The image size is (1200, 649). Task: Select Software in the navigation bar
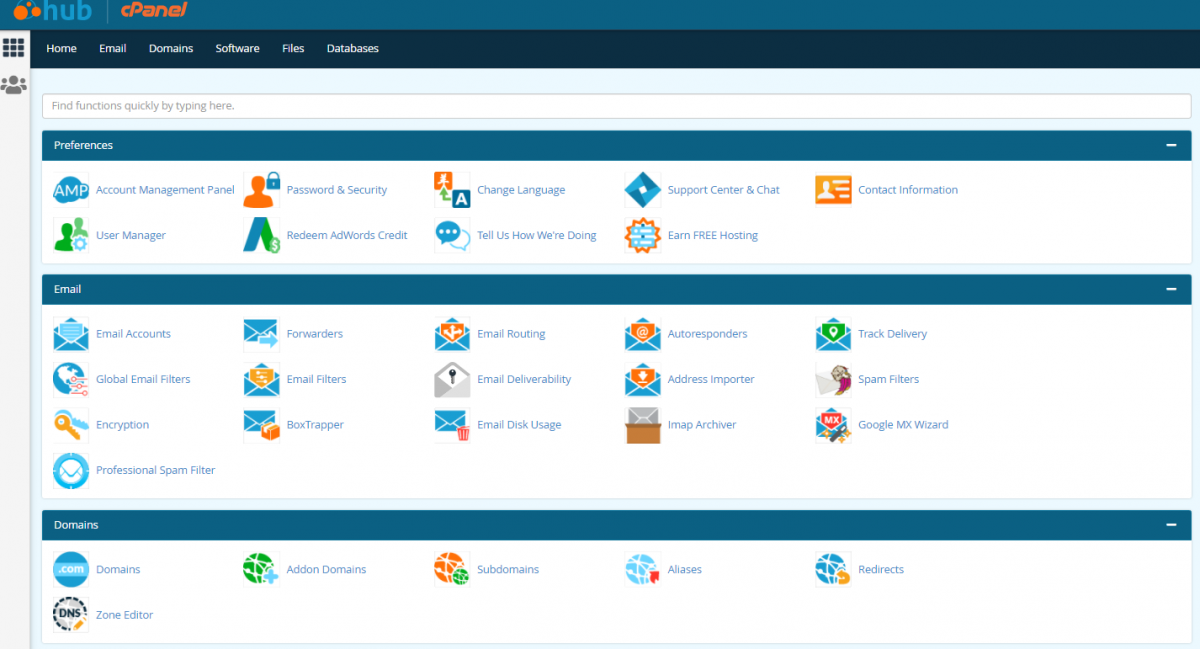[x=238, y=48]
